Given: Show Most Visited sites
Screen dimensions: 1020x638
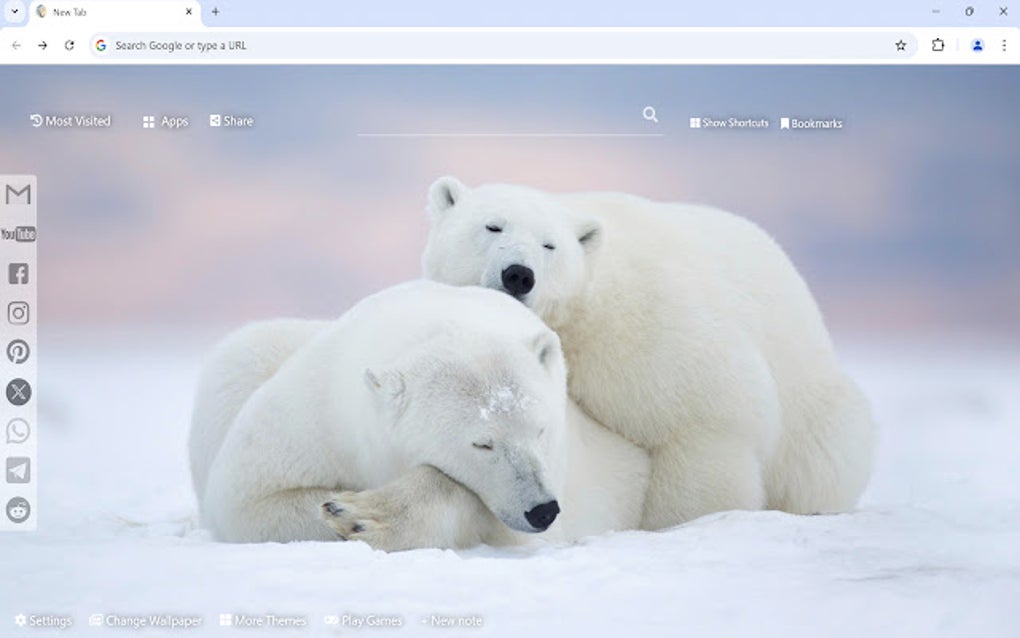Looking at the screenshot, I should coord(70,120).
